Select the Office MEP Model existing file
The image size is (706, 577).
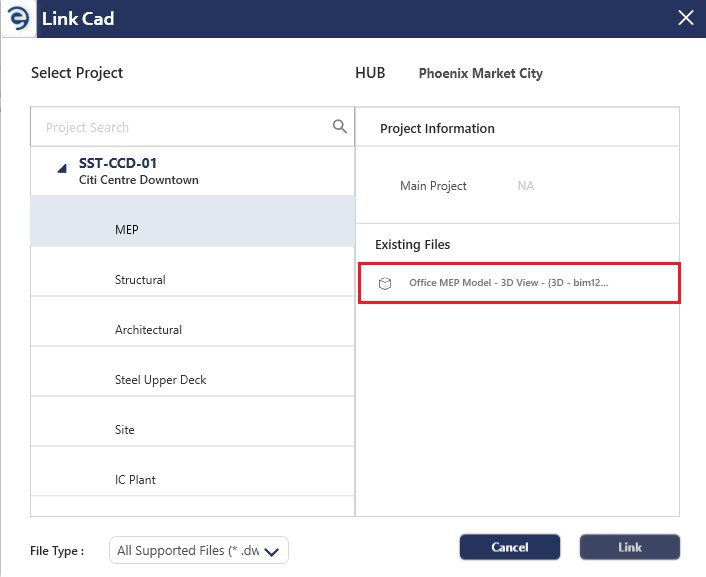tap(519, 283)
